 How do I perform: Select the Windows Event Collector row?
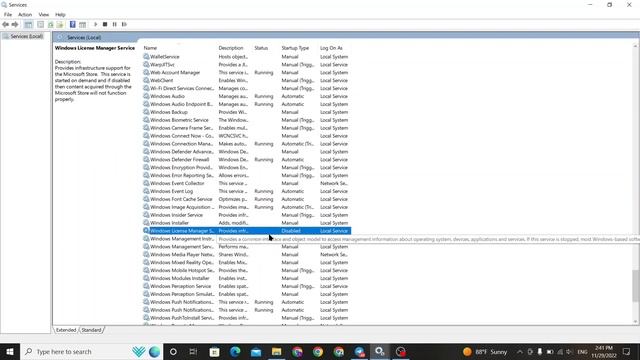[x=247, y=183]
